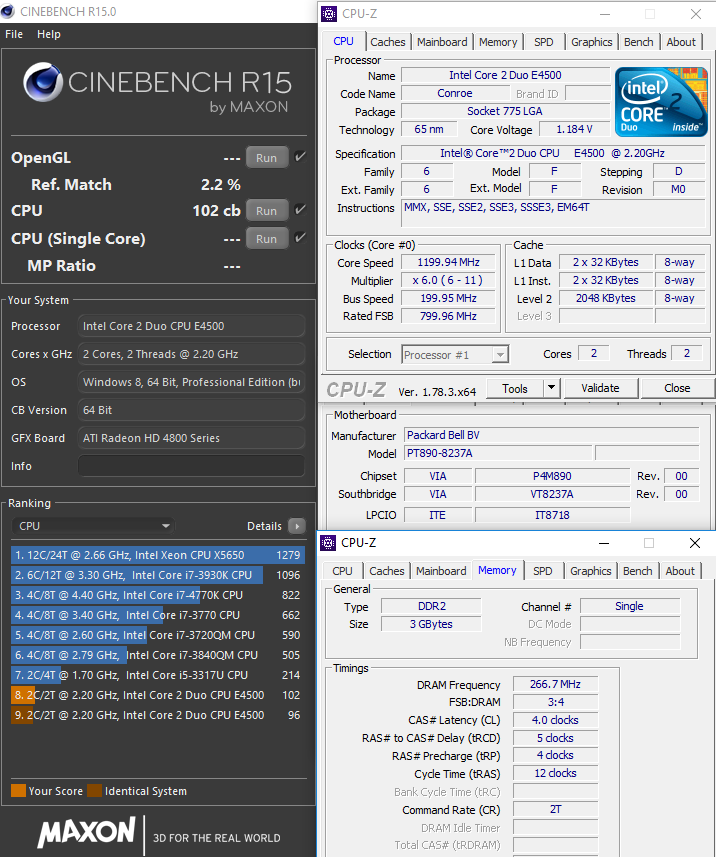716x857 pixels.
Task: Select CPU tab in top CPU-Z window
Action: 343,41
